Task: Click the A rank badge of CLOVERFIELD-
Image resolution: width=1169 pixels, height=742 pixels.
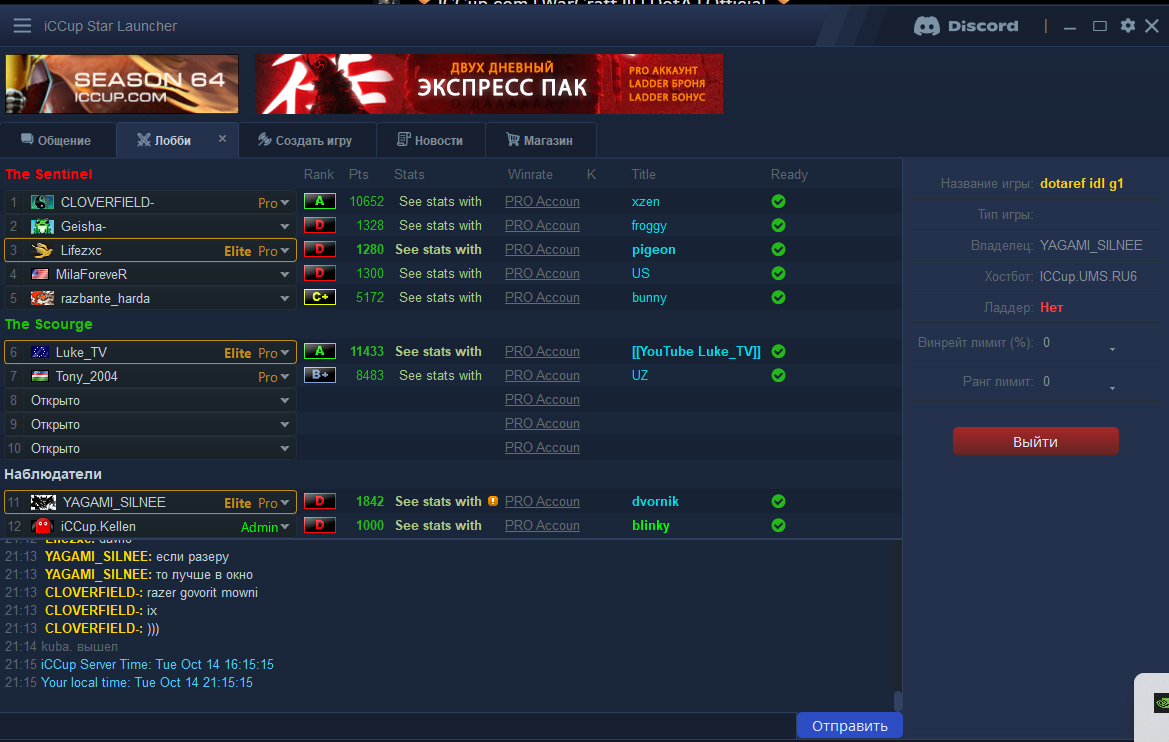Action: point(320,201)
